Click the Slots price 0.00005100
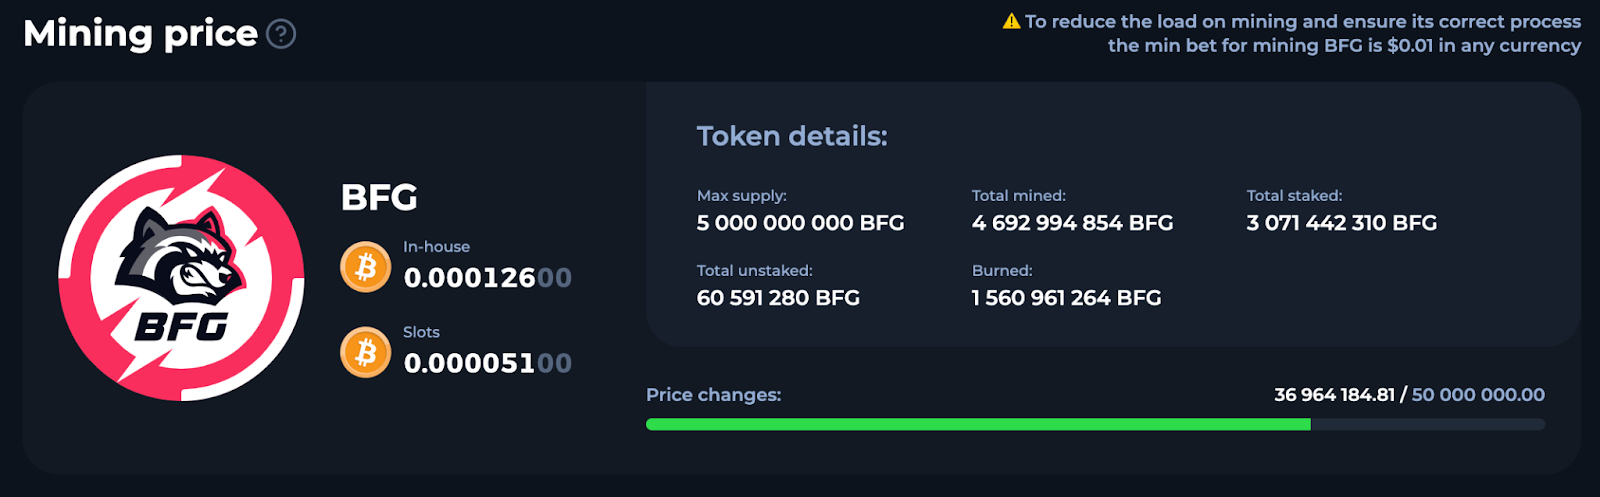1600x497 pixels. (x=487, y=363)
